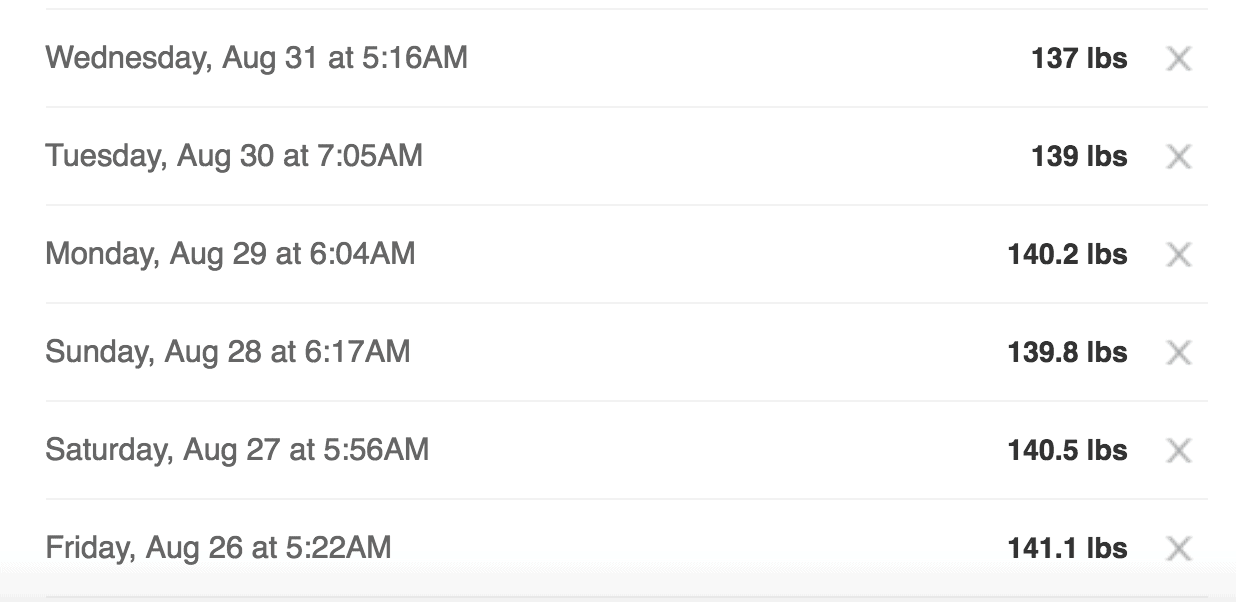Screen dimensions: 1236x602
Task: Delete the Saturday, Aug 27 entry
Action: click(x=1179, y=451)
